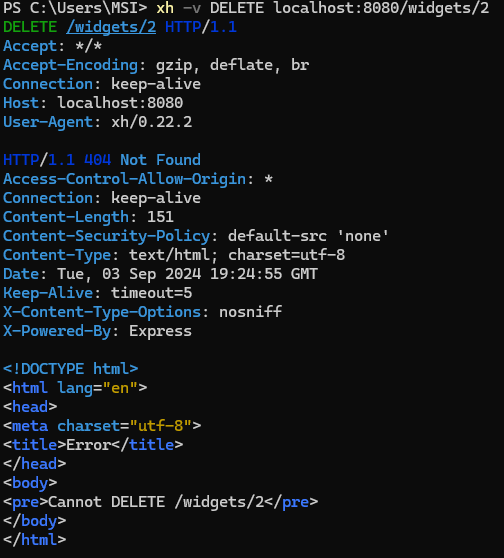The height and width of the screenshot is (558, 504).
Task: Click the Accept-Encoding header name
Action: 70,65
